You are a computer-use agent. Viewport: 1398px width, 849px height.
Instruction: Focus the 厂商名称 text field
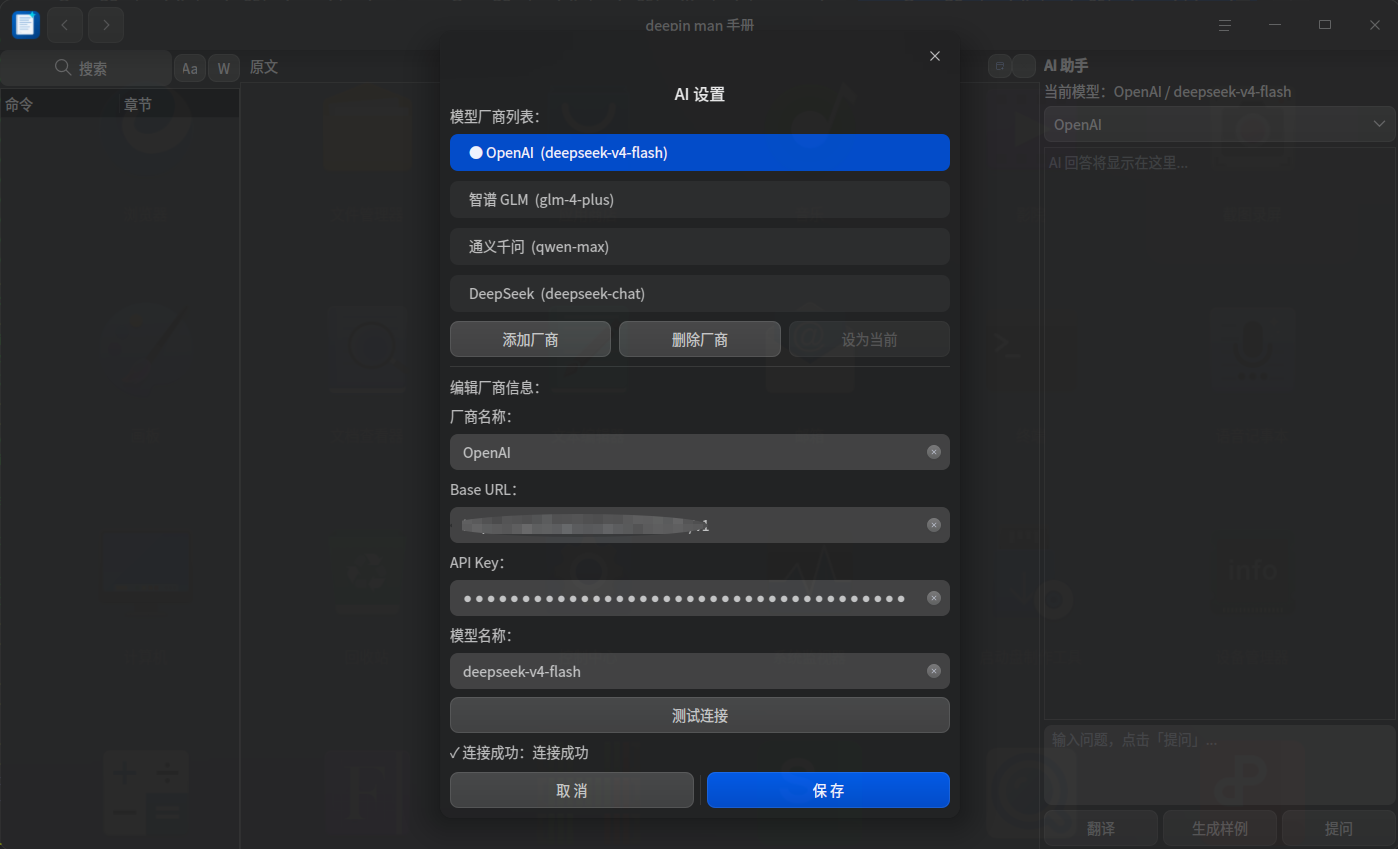(700, 452)
